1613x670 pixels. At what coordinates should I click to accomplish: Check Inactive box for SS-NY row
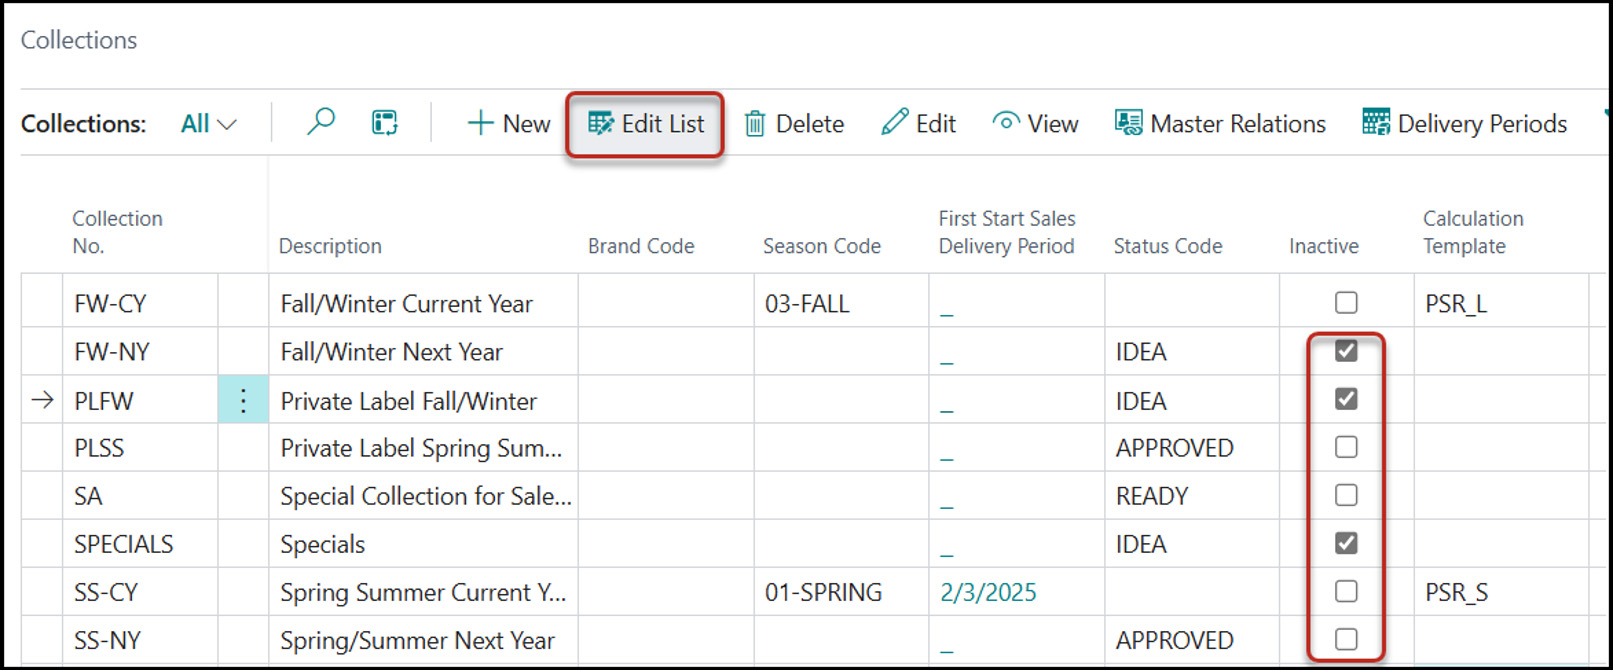[x=1346, y=639]
